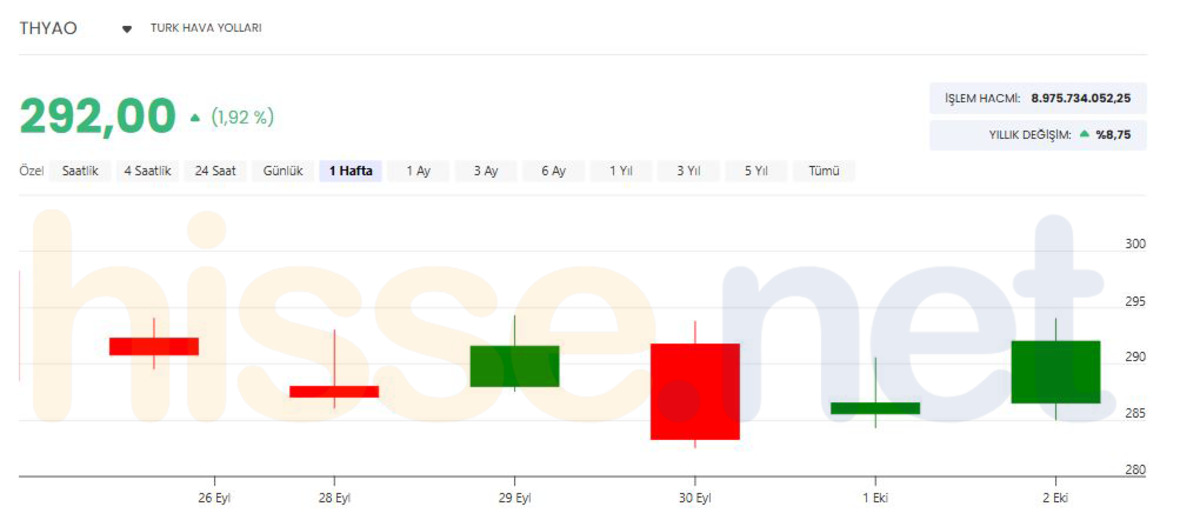The height and width of the screenshot is (520, 1200).
Task: Click the THYAO ticker symbol
Action: 48,28
